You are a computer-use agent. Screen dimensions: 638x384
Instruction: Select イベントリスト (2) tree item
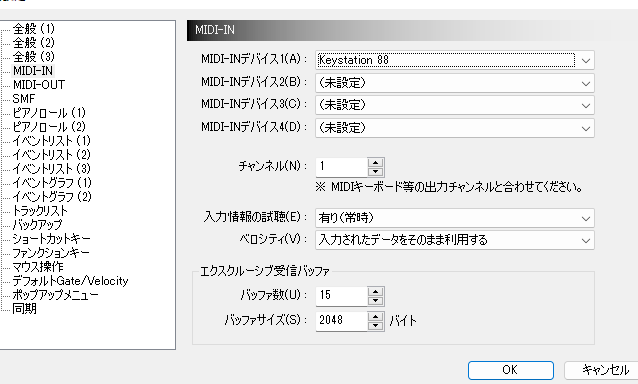coord(51,155)
